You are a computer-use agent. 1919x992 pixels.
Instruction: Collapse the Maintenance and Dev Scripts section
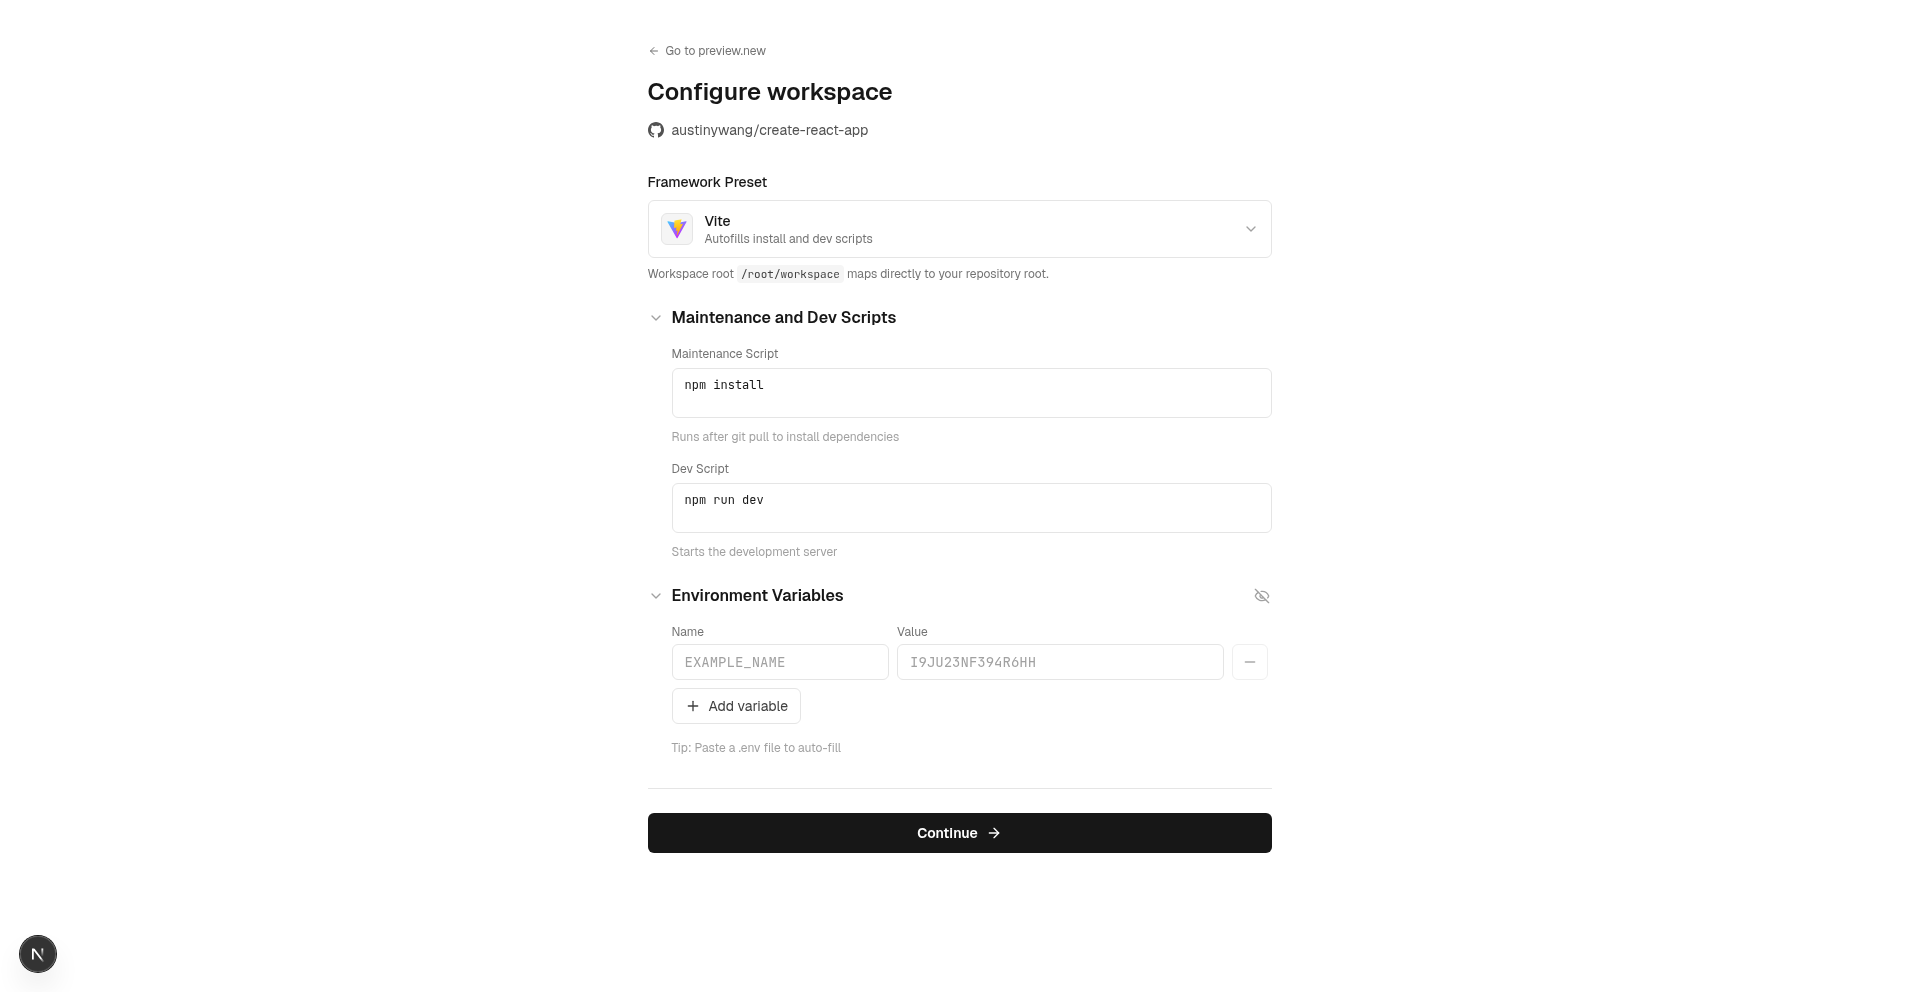coord(656,318)
